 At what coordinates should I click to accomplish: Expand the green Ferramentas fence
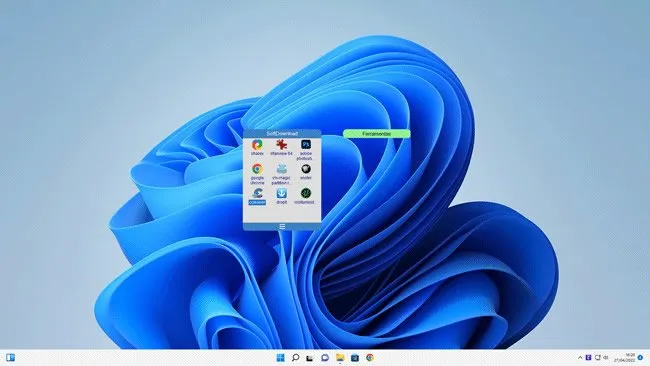tap(376, 133)
